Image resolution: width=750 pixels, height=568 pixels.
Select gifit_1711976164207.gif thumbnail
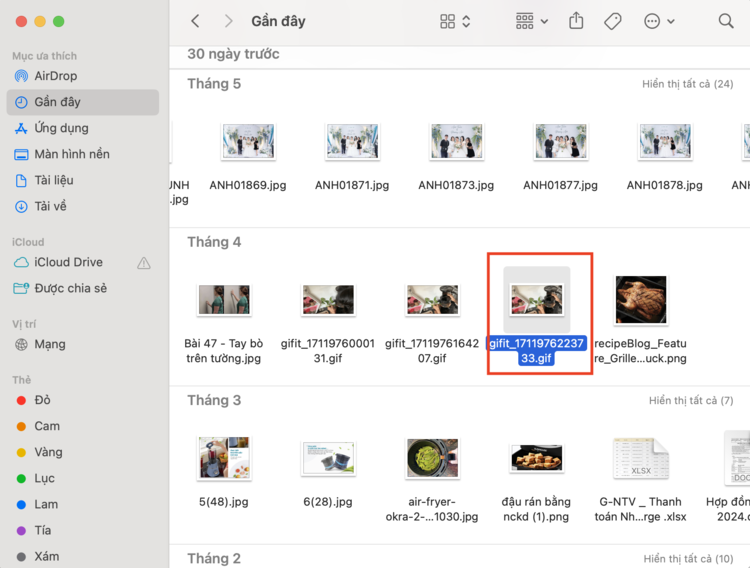point(432,300)
